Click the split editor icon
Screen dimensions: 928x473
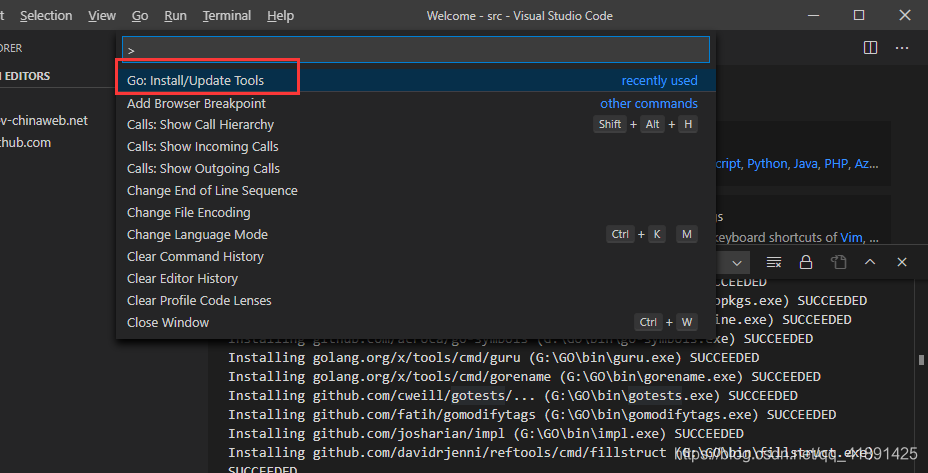[x=870, y=48]
